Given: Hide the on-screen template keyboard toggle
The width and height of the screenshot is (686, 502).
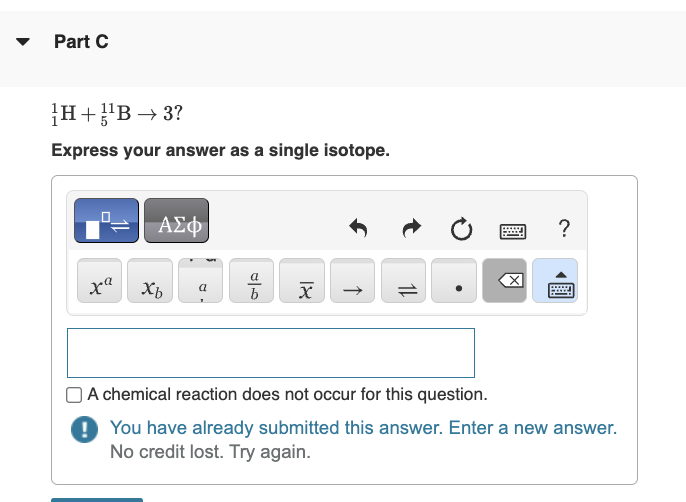Looking at the screenshot, I should click(x=555, y=281).
